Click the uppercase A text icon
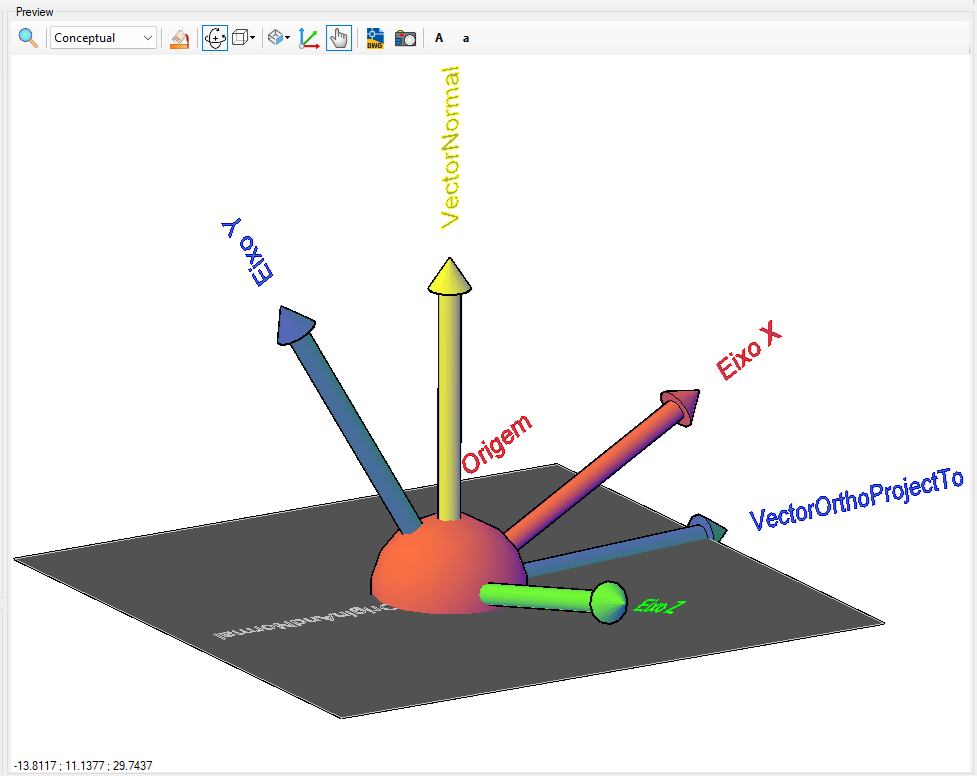Viewport: 977px width, 776px height. [438, 38]
